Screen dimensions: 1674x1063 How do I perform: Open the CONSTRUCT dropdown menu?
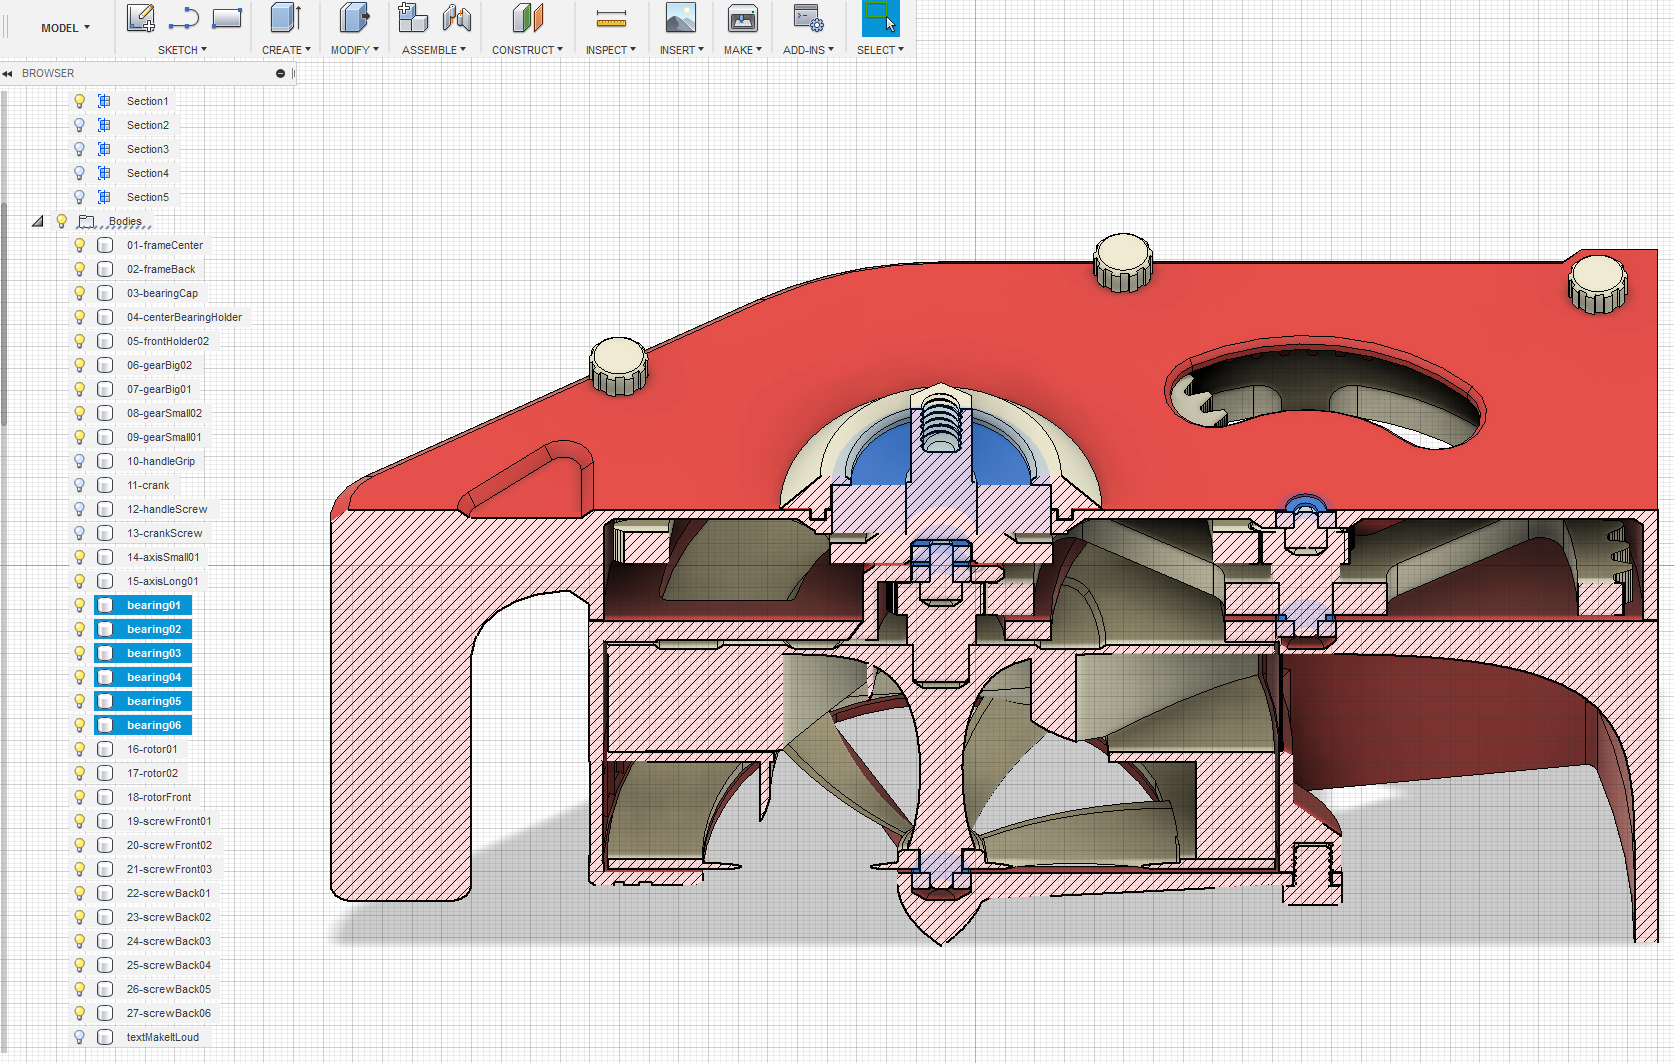point(527,50)
